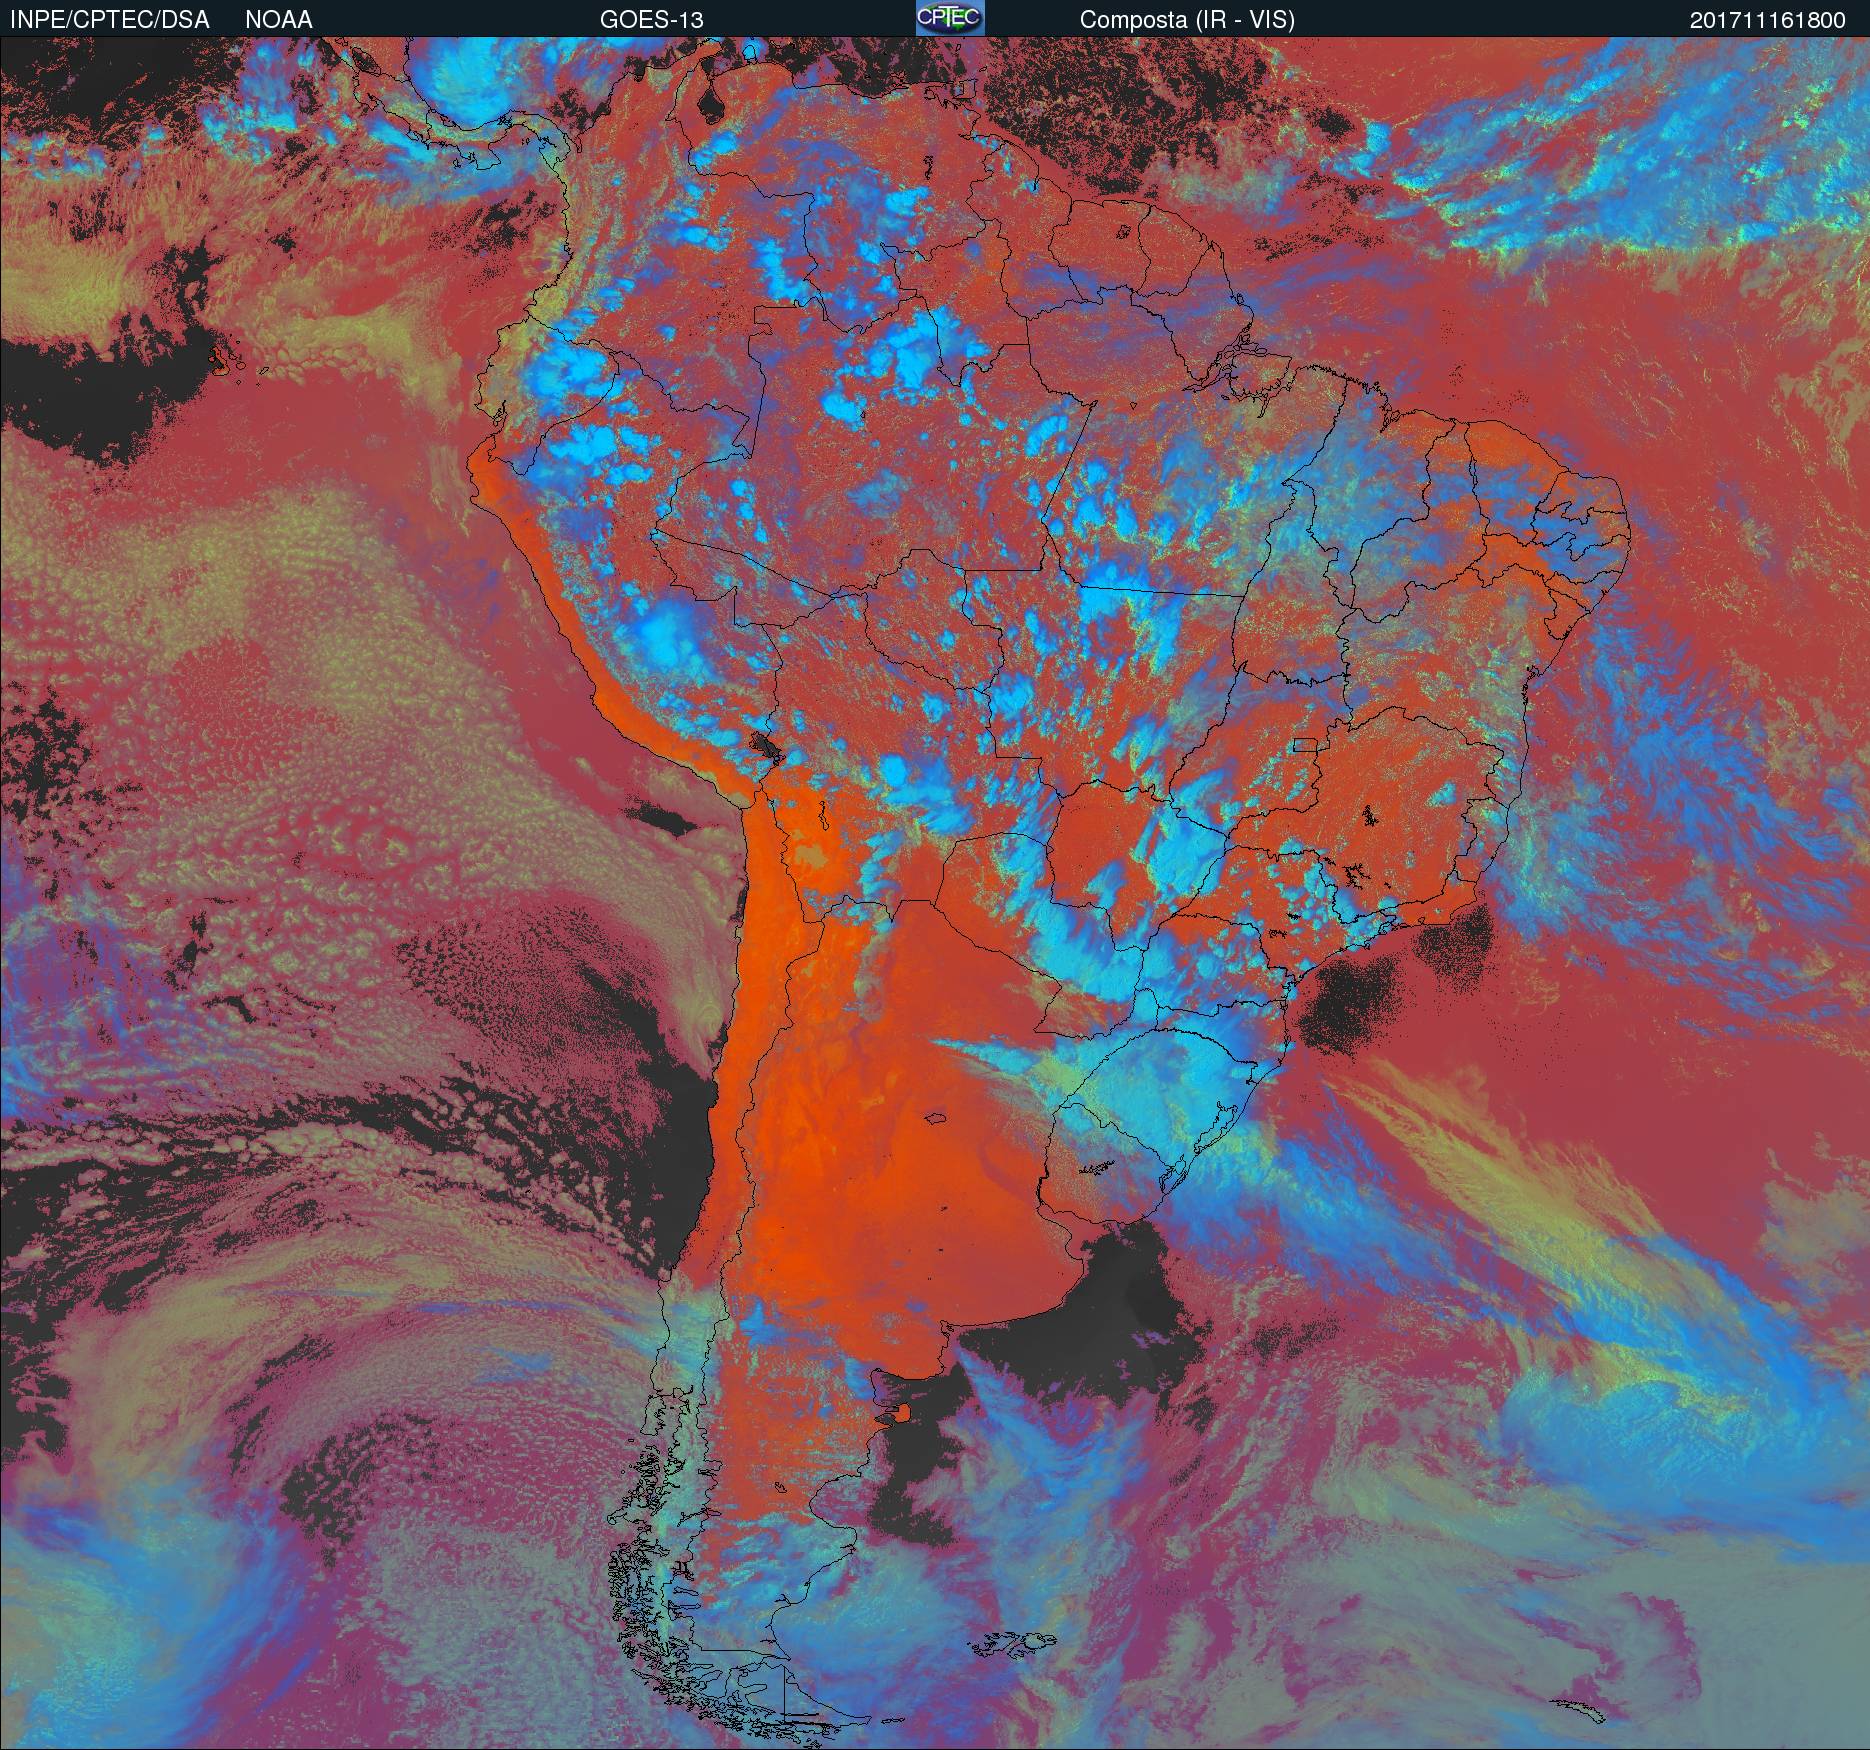Click the Composta (IR - VIS) title
Screen dimensions: 1870x1750
coord(1187,20)
